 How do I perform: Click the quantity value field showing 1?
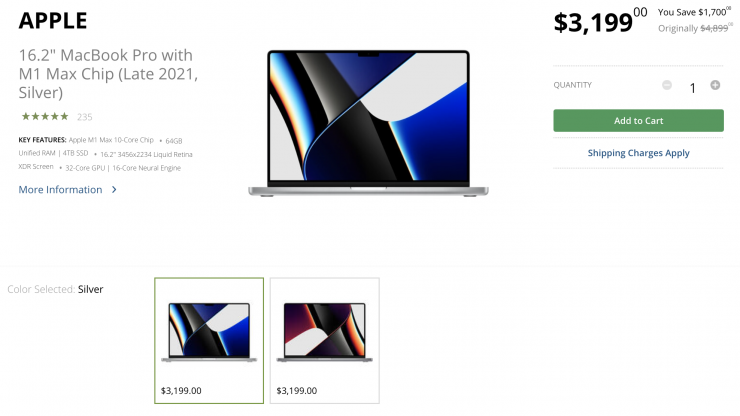692,88
